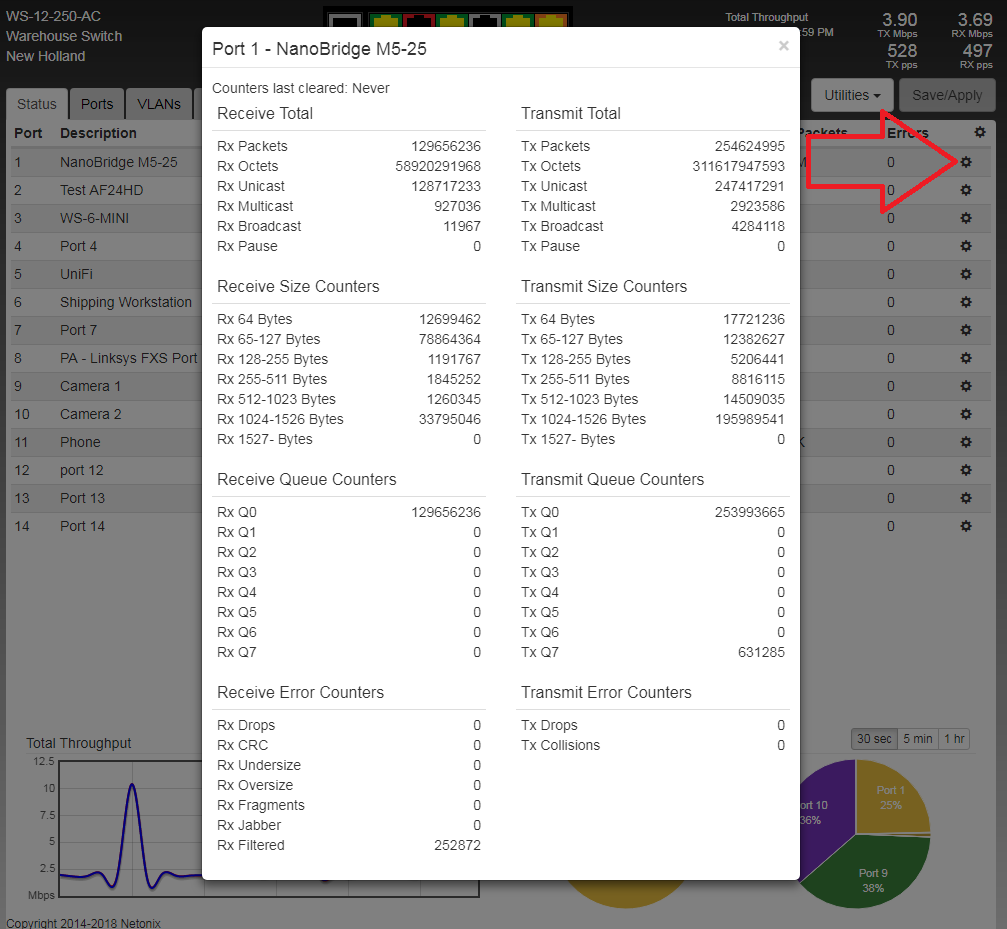Select the 30 sec time range

[x=874, y=739]
